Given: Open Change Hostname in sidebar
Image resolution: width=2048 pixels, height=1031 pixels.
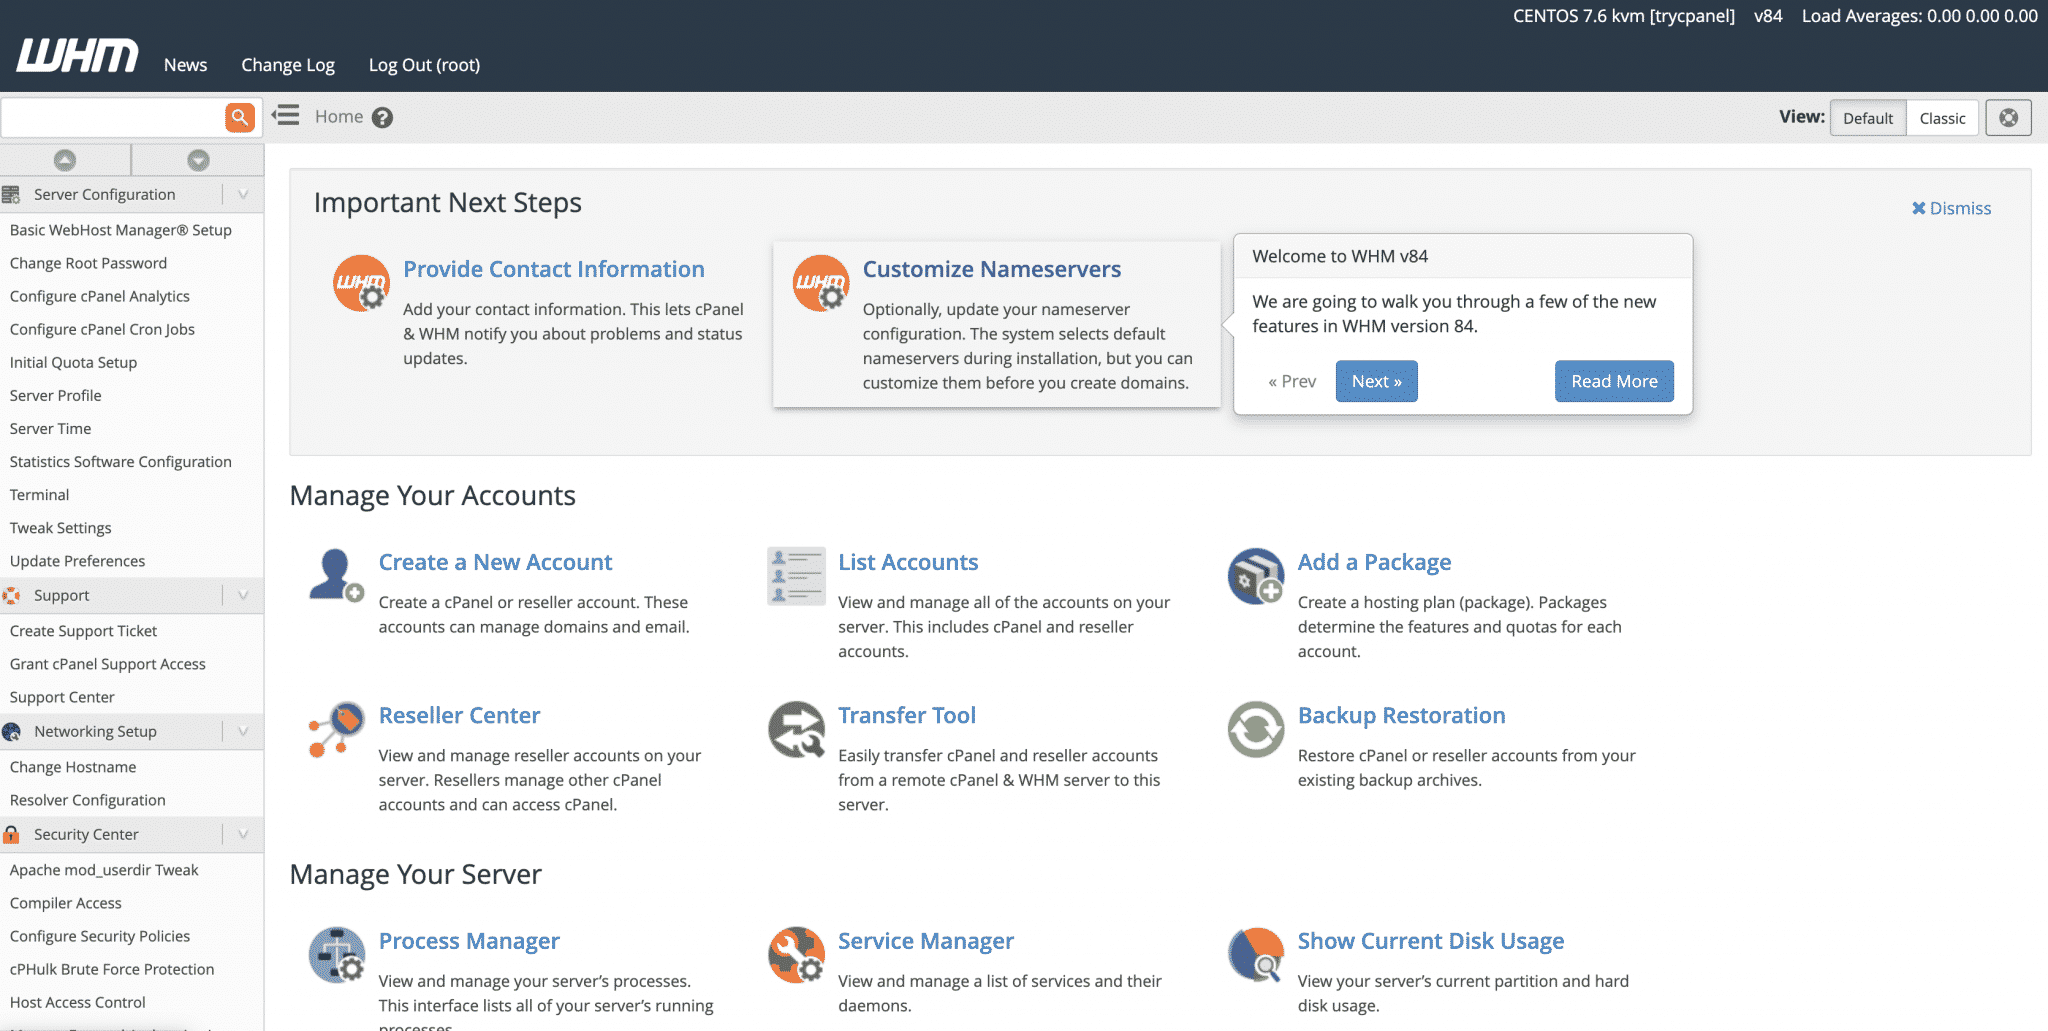Looking at the screenshot, I should [x=73, y=767].
